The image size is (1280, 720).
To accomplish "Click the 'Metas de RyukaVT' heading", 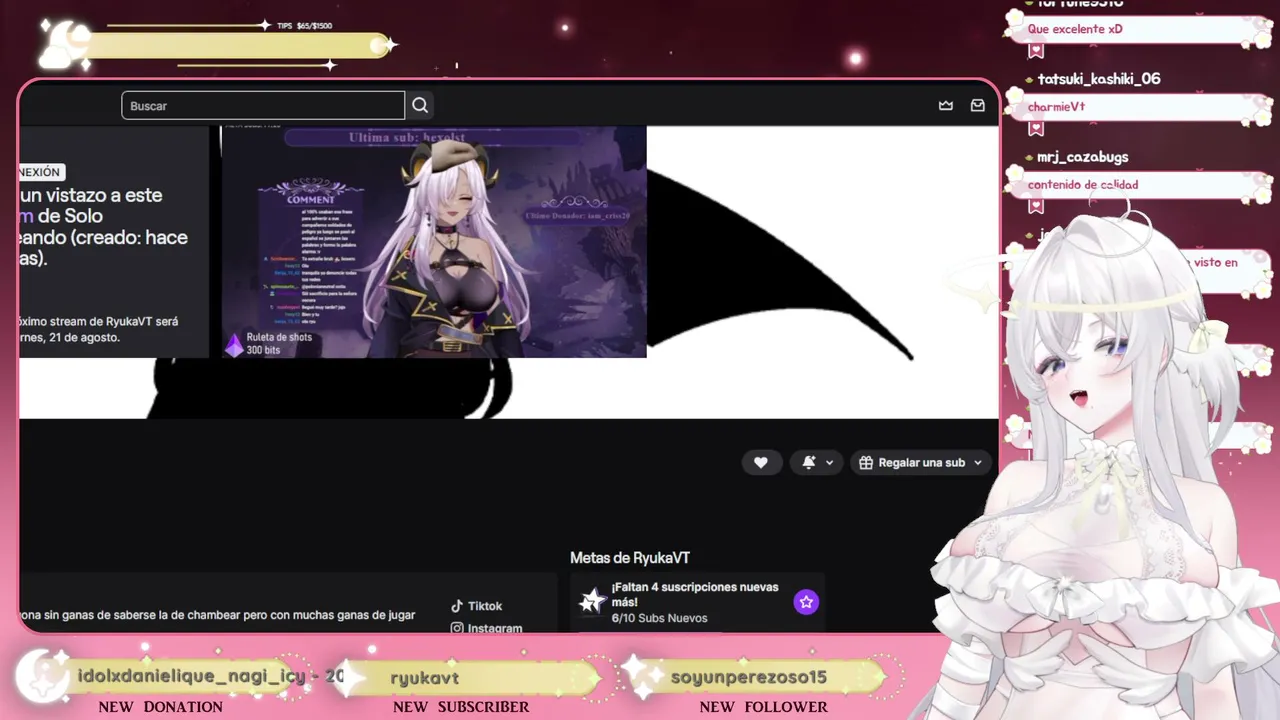I will point(630,558).
